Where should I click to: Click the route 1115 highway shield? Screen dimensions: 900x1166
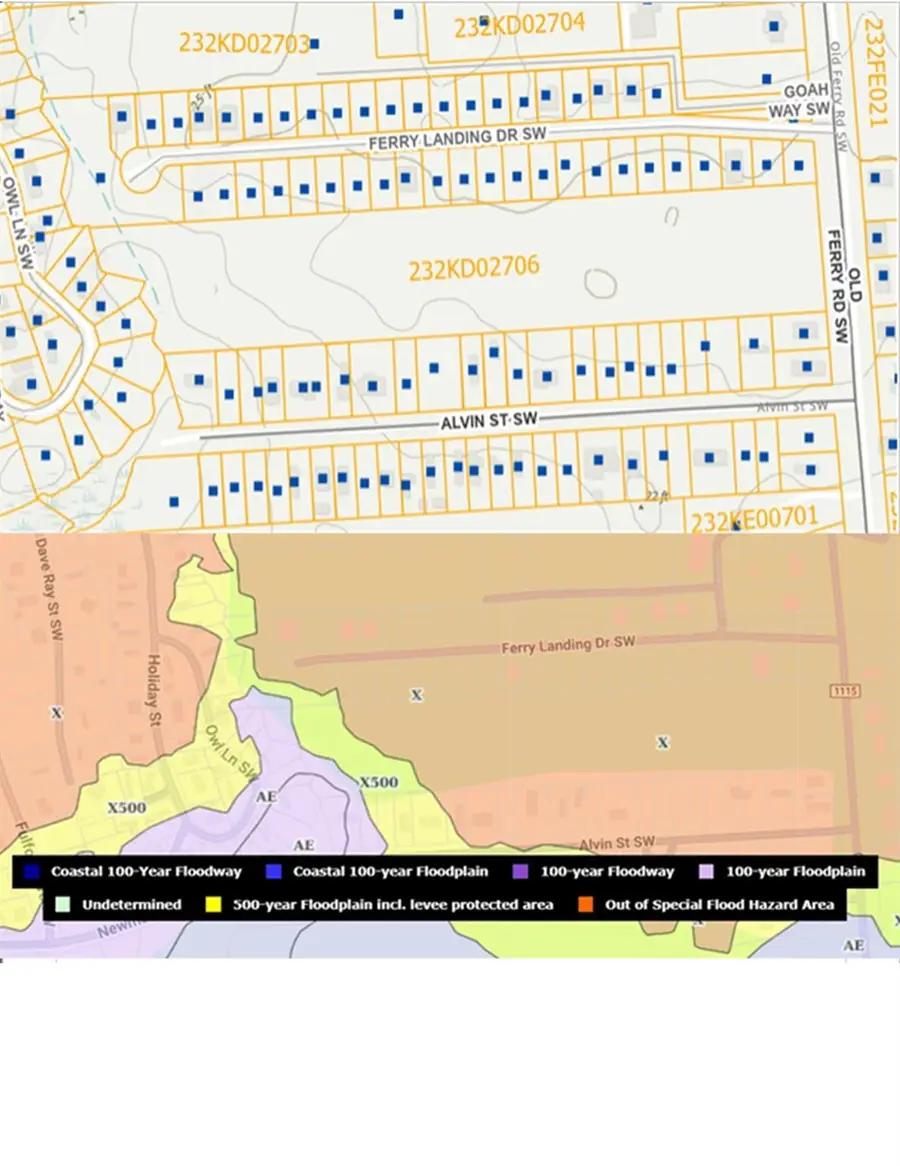(x=846, y=691)
